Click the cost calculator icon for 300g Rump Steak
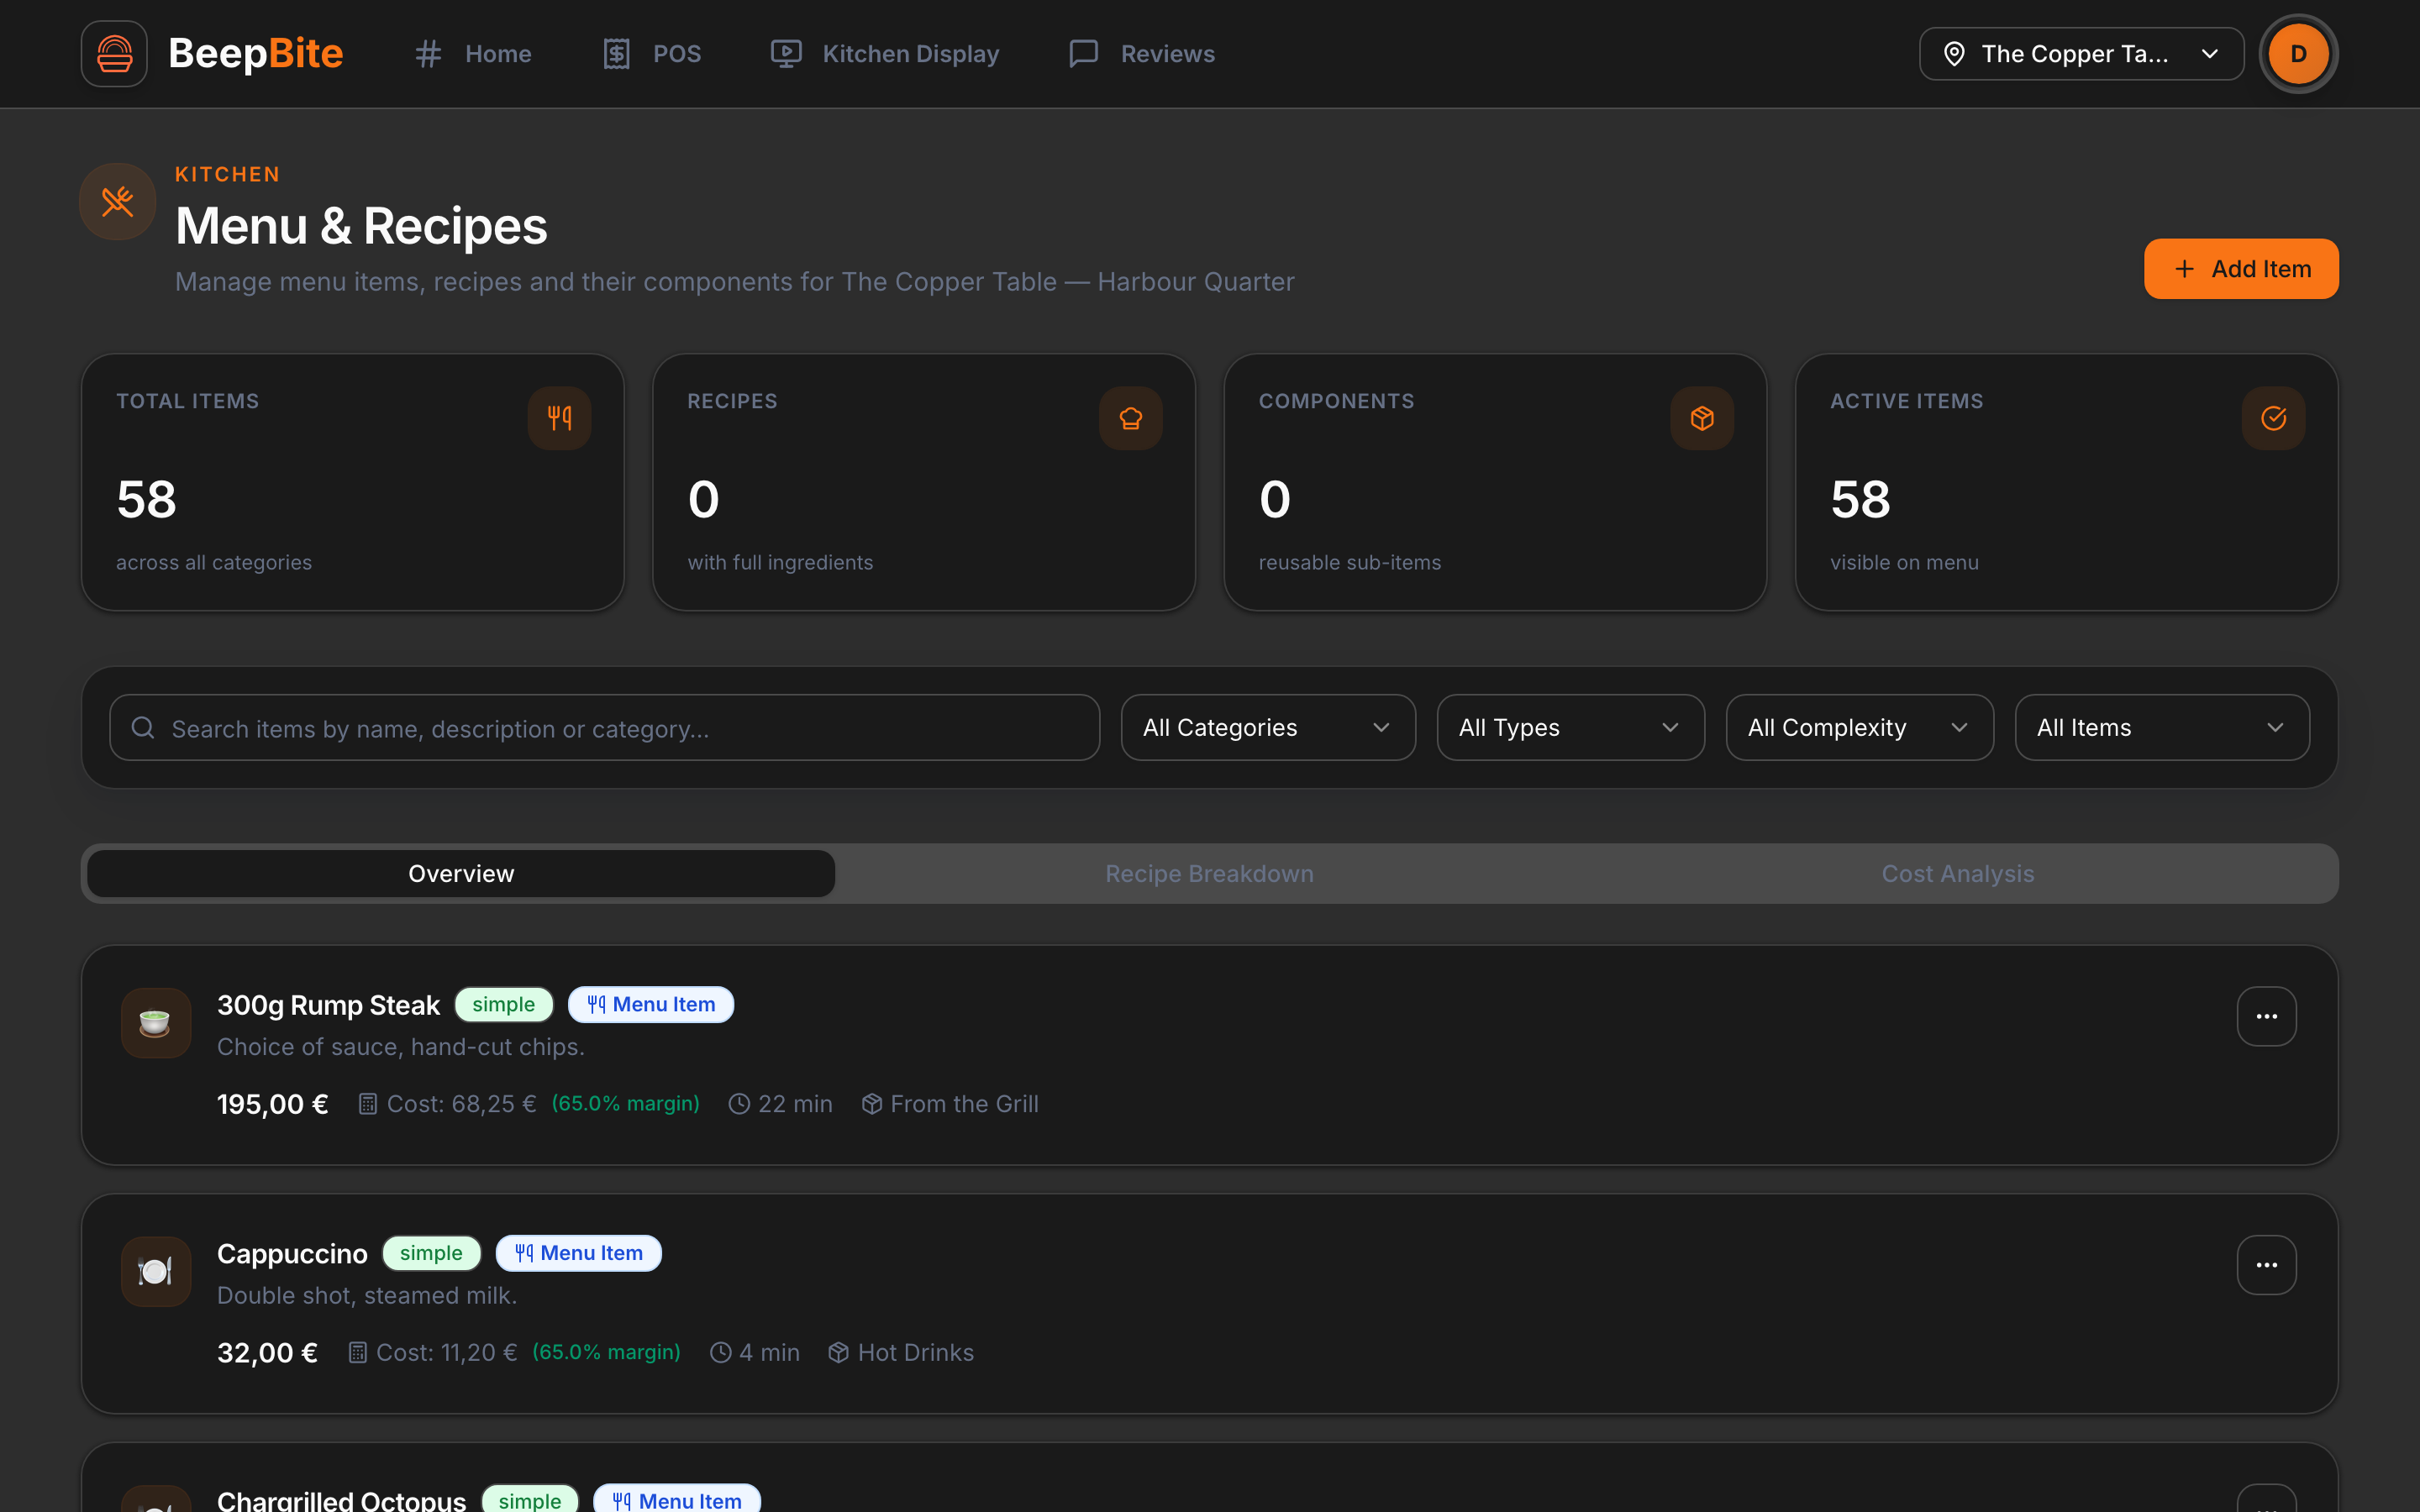 pyautogui.click(x=368, y=1104)
